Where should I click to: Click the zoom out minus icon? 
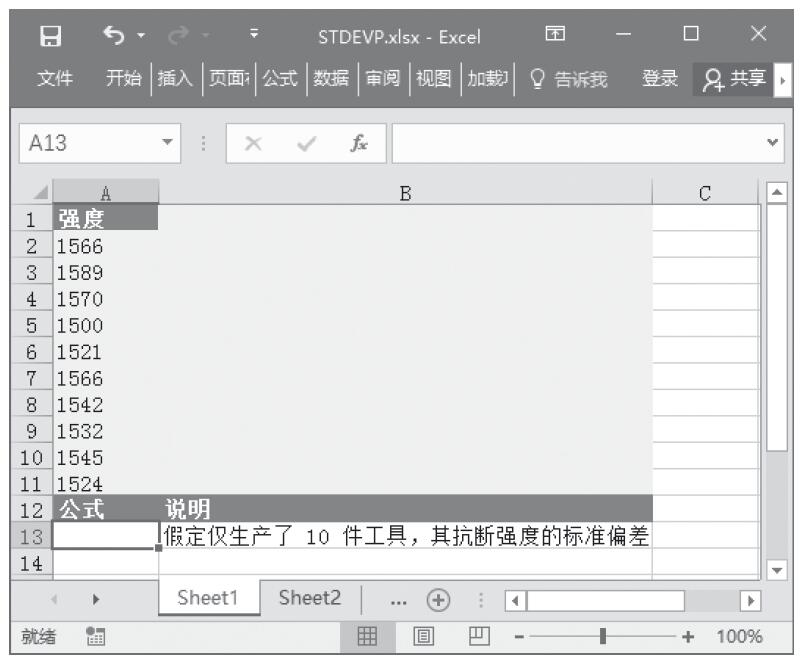point(519,637)
